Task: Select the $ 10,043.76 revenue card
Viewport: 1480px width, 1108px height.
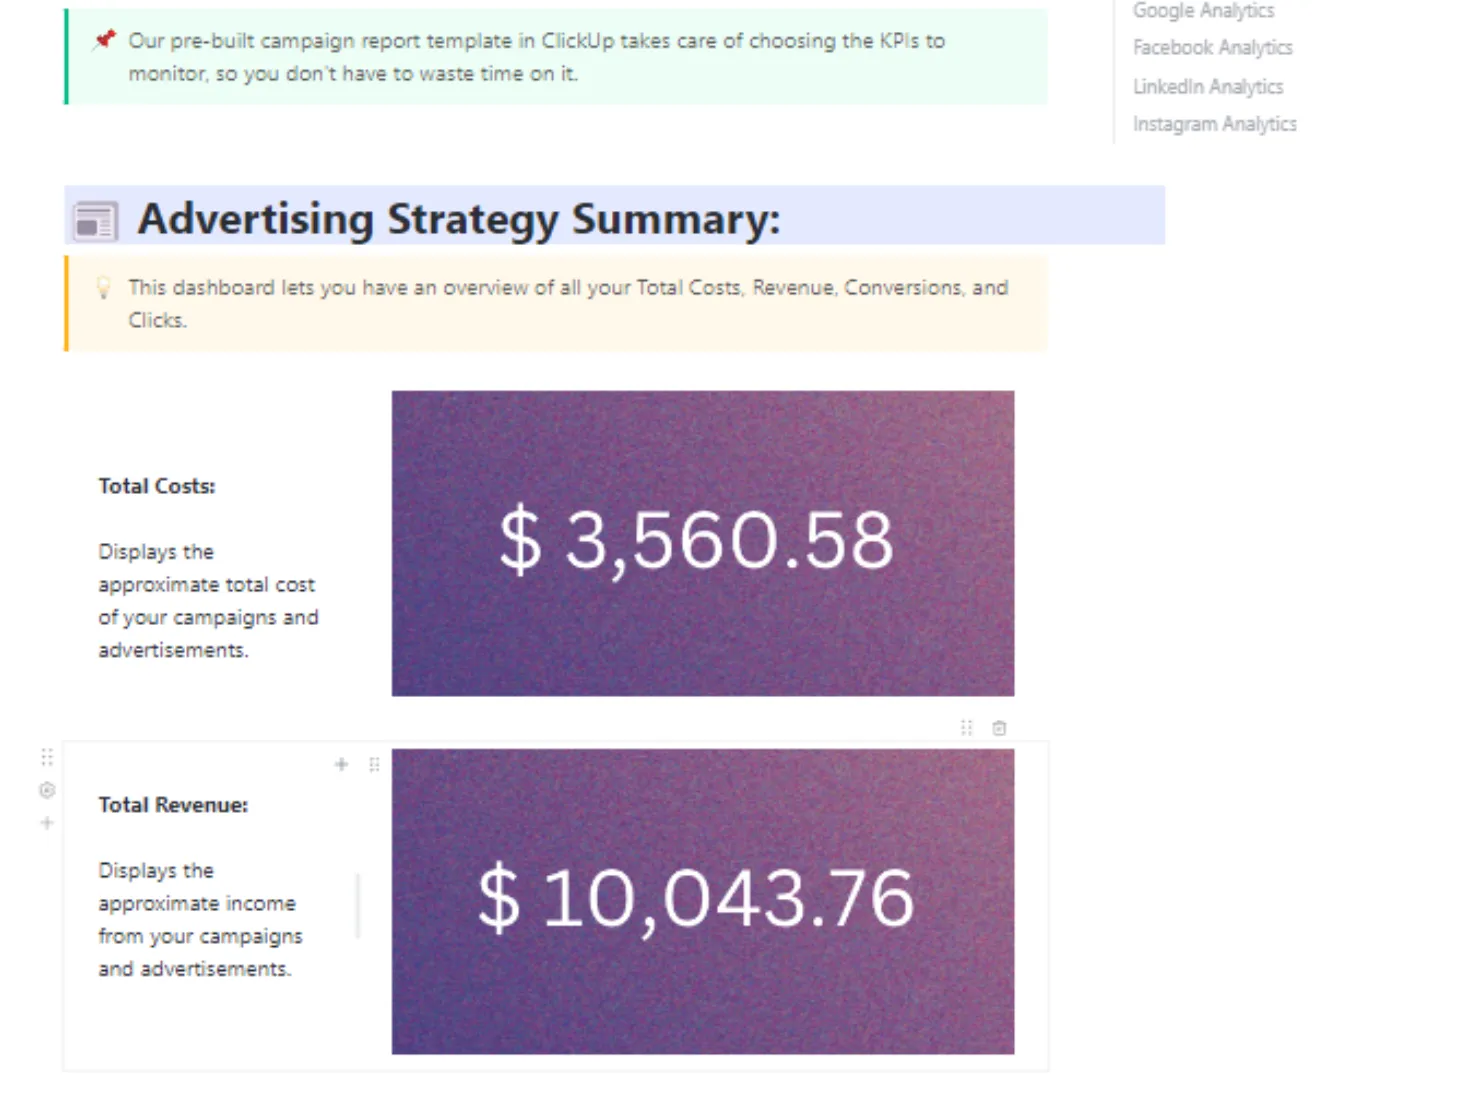Action: click(703, 901)
